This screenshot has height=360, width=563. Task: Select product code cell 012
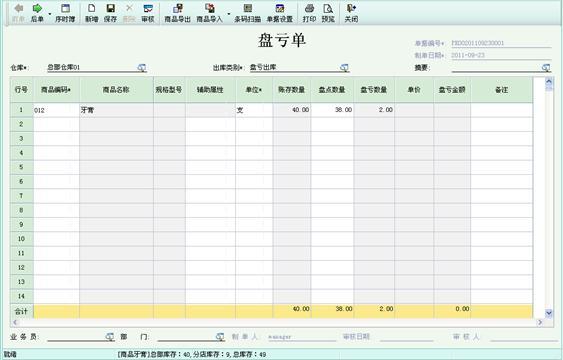(x=56, y=110)
